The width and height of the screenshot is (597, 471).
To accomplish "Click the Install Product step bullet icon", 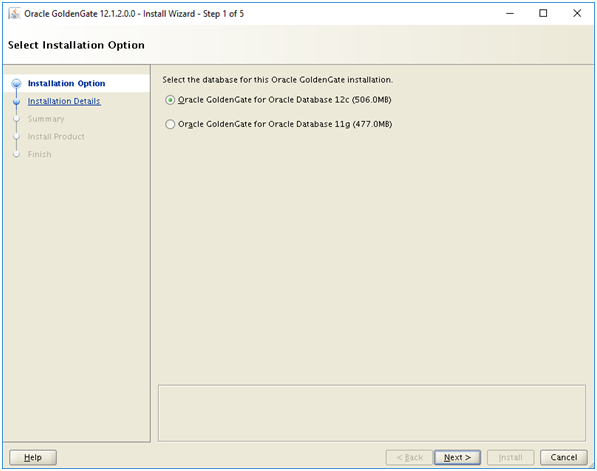I will [x=16, y=137].
